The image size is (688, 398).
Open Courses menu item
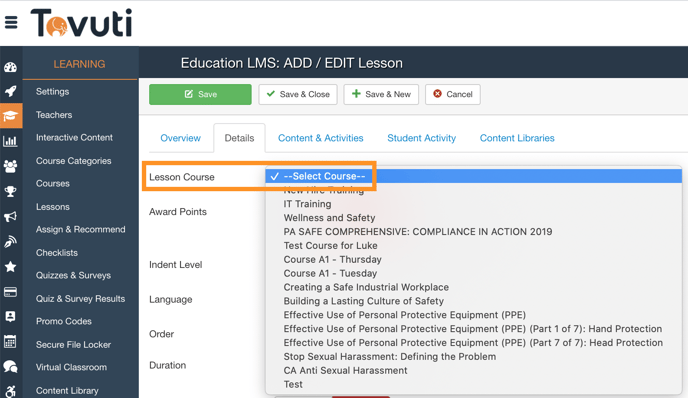click(53, 183)
